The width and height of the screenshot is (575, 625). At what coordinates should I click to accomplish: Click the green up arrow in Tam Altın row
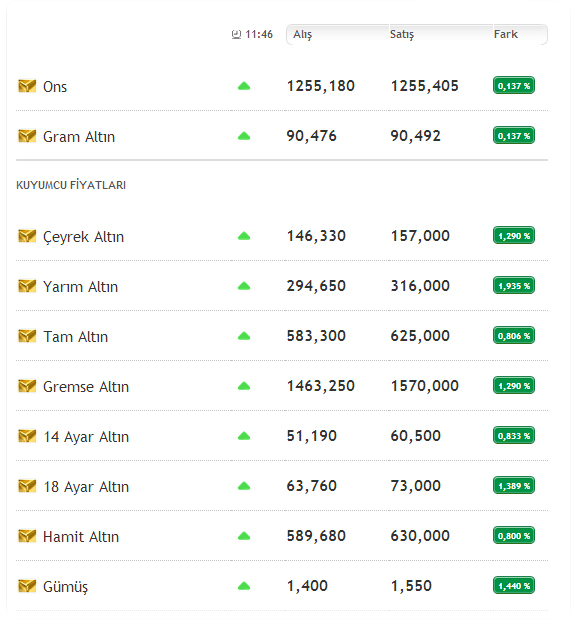[x=244, y=336]
